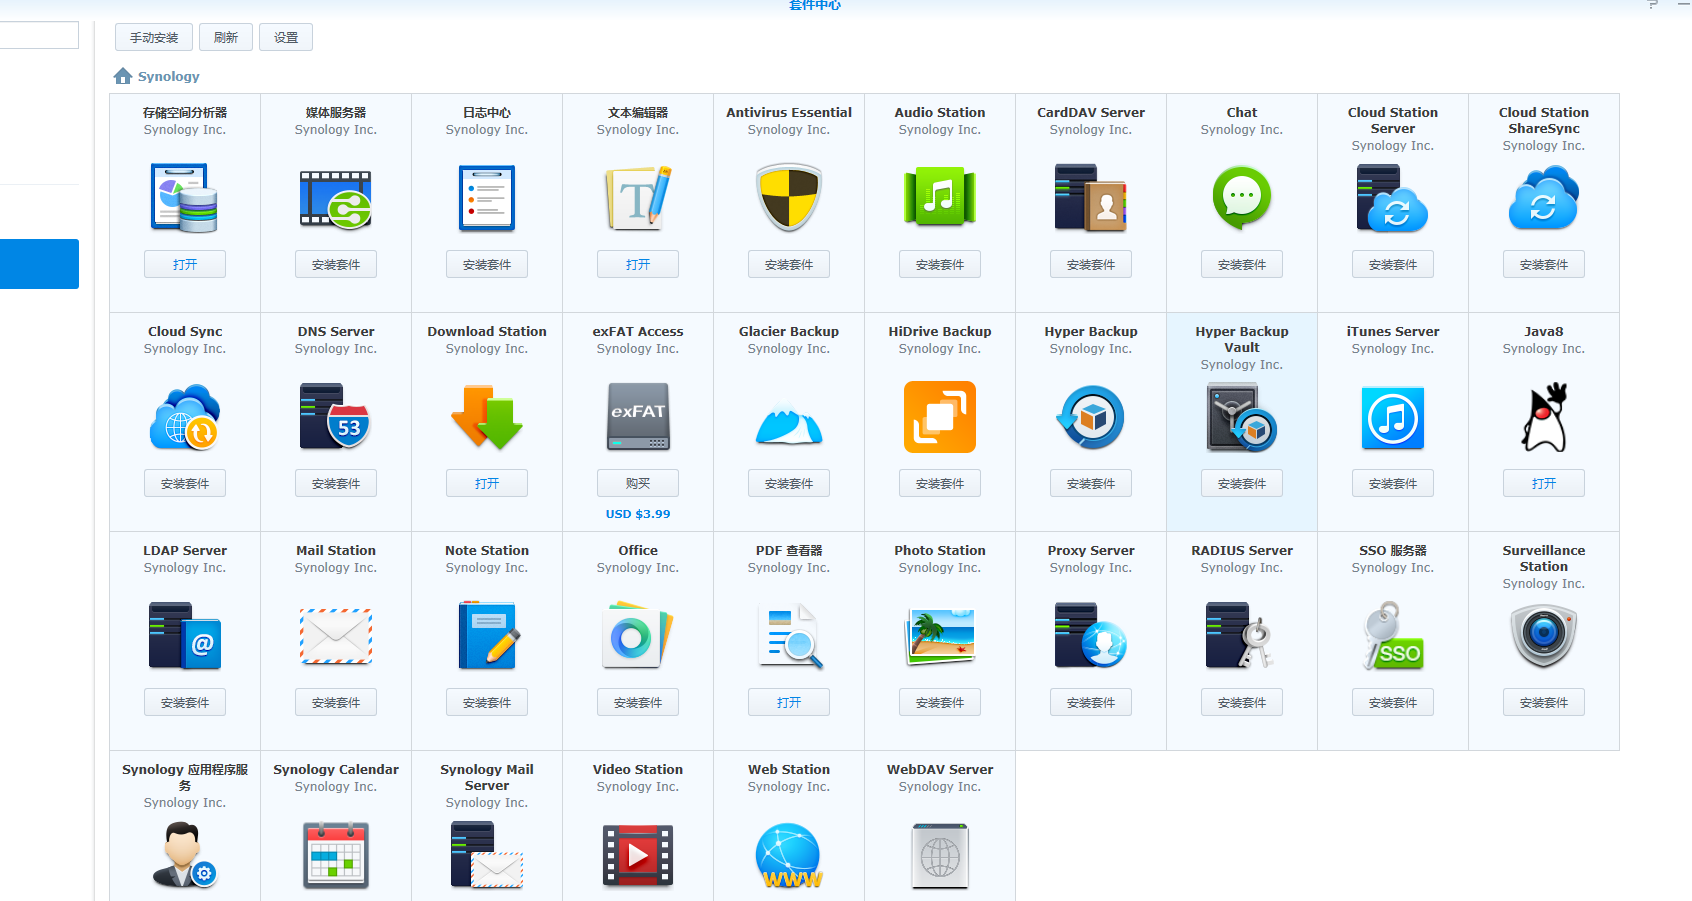Click the 存储空间分析器 package icon
1692x901 pixels.
pos(185,199)
